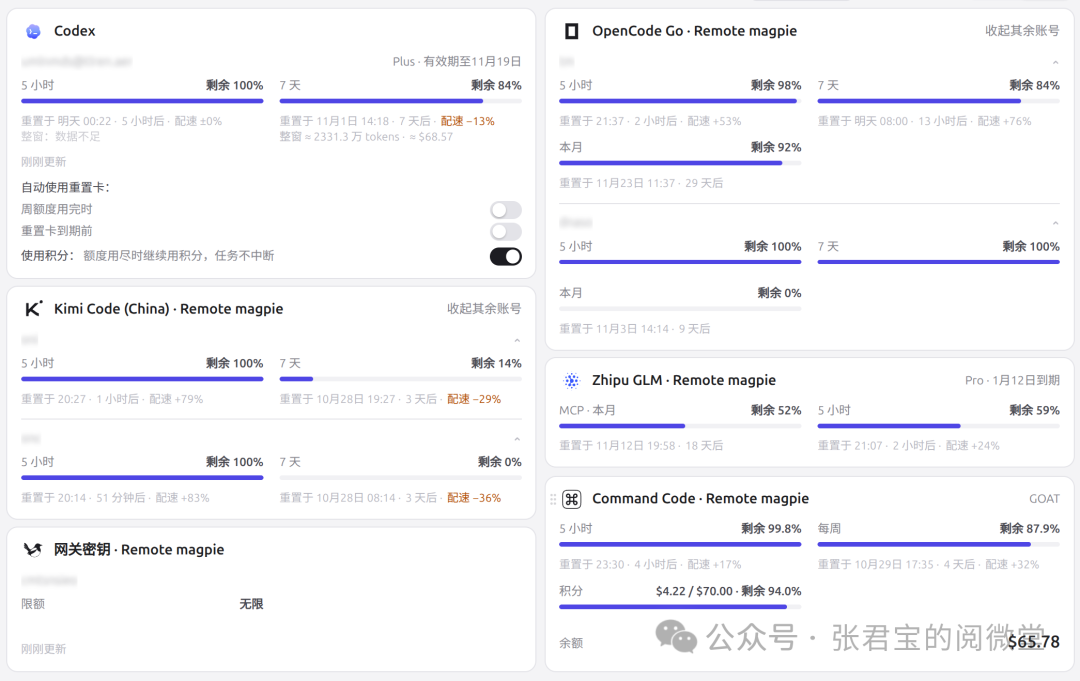Click 重置于 21:07 · 2 小时后 text
This screenshot has height=681, width=1080.
876,446
